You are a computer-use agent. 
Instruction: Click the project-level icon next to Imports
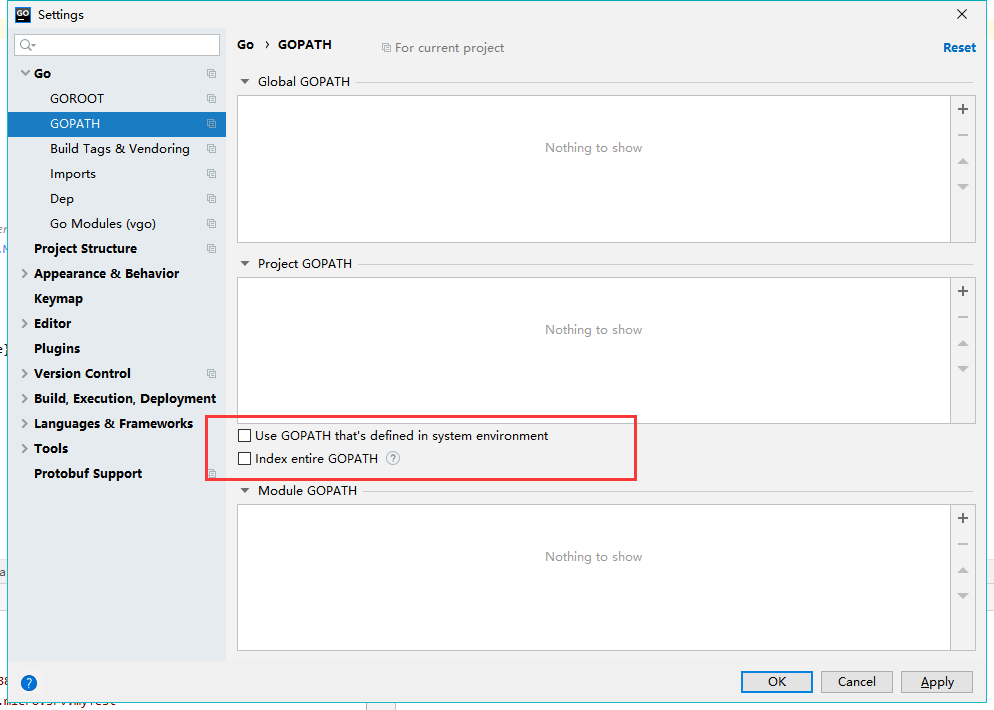pos(212,174)
